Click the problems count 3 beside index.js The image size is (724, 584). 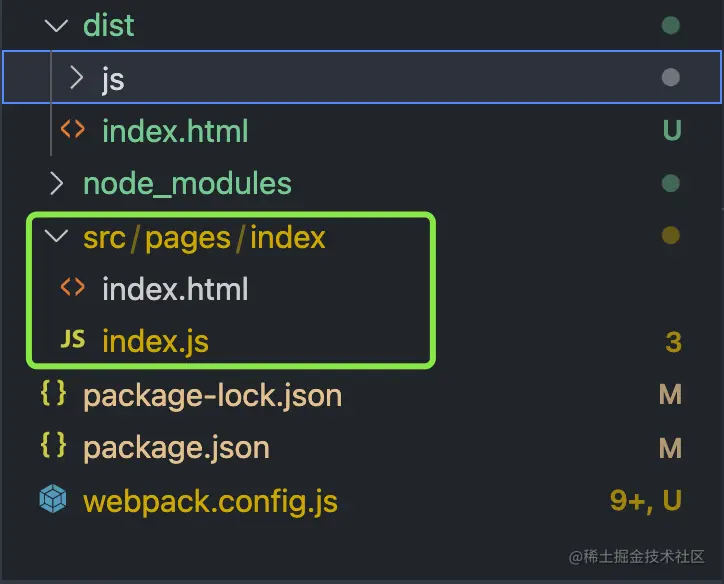point(672,342)
